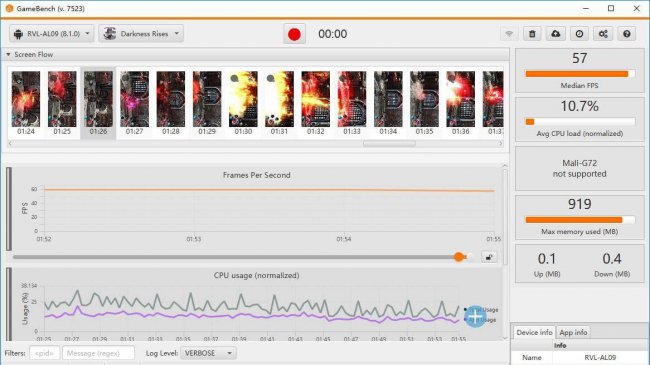
Task: Select the 01:25 screenshot thumbnail
Action: [62, 103]
